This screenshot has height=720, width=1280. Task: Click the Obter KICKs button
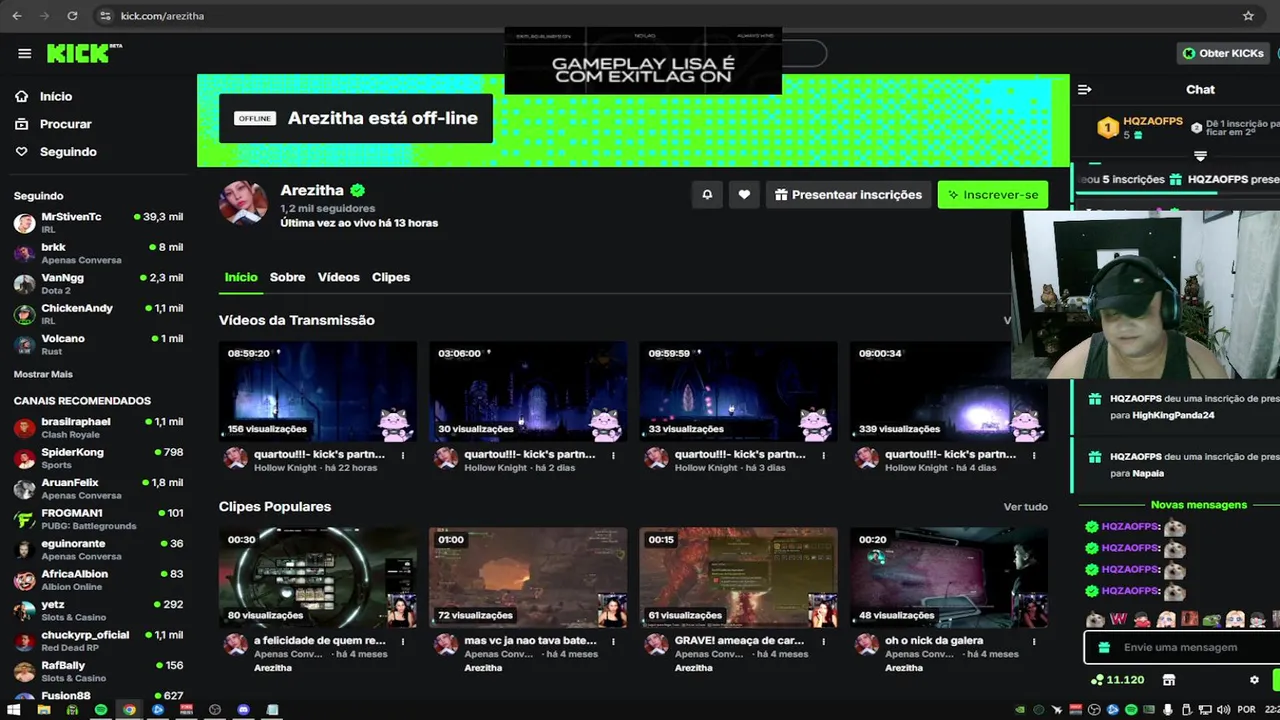pos(1223,53)
